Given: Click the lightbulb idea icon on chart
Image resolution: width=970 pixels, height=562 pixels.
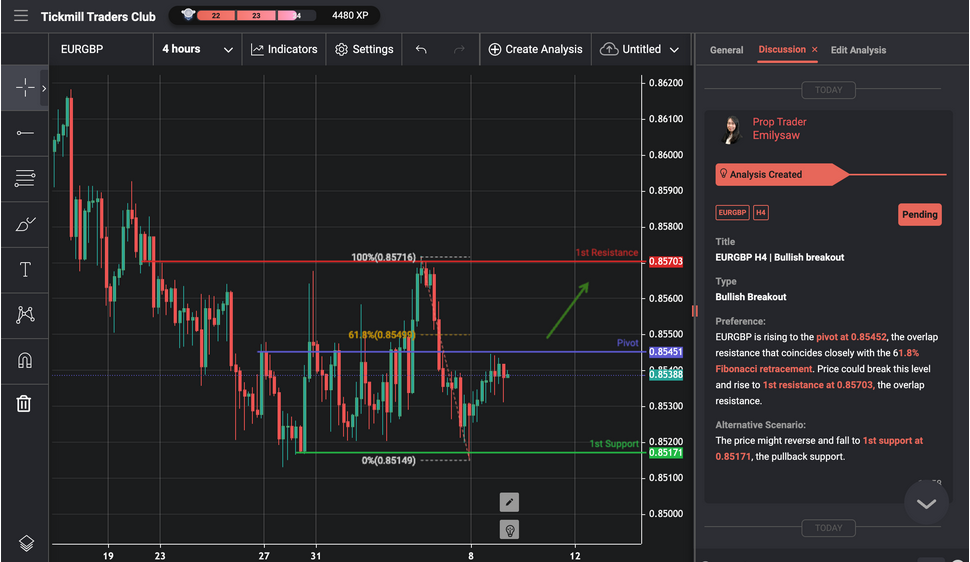Looking at the screenshot, I should tap(509, 530).
